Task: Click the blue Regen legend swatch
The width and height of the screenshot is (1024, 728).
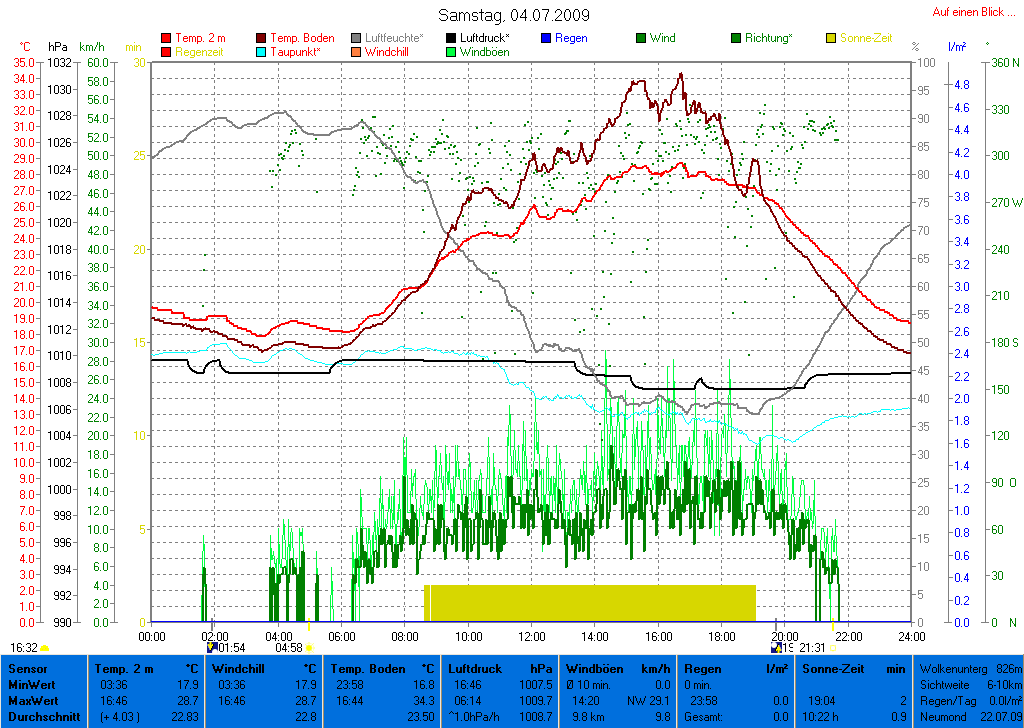Action: (546, 38)
